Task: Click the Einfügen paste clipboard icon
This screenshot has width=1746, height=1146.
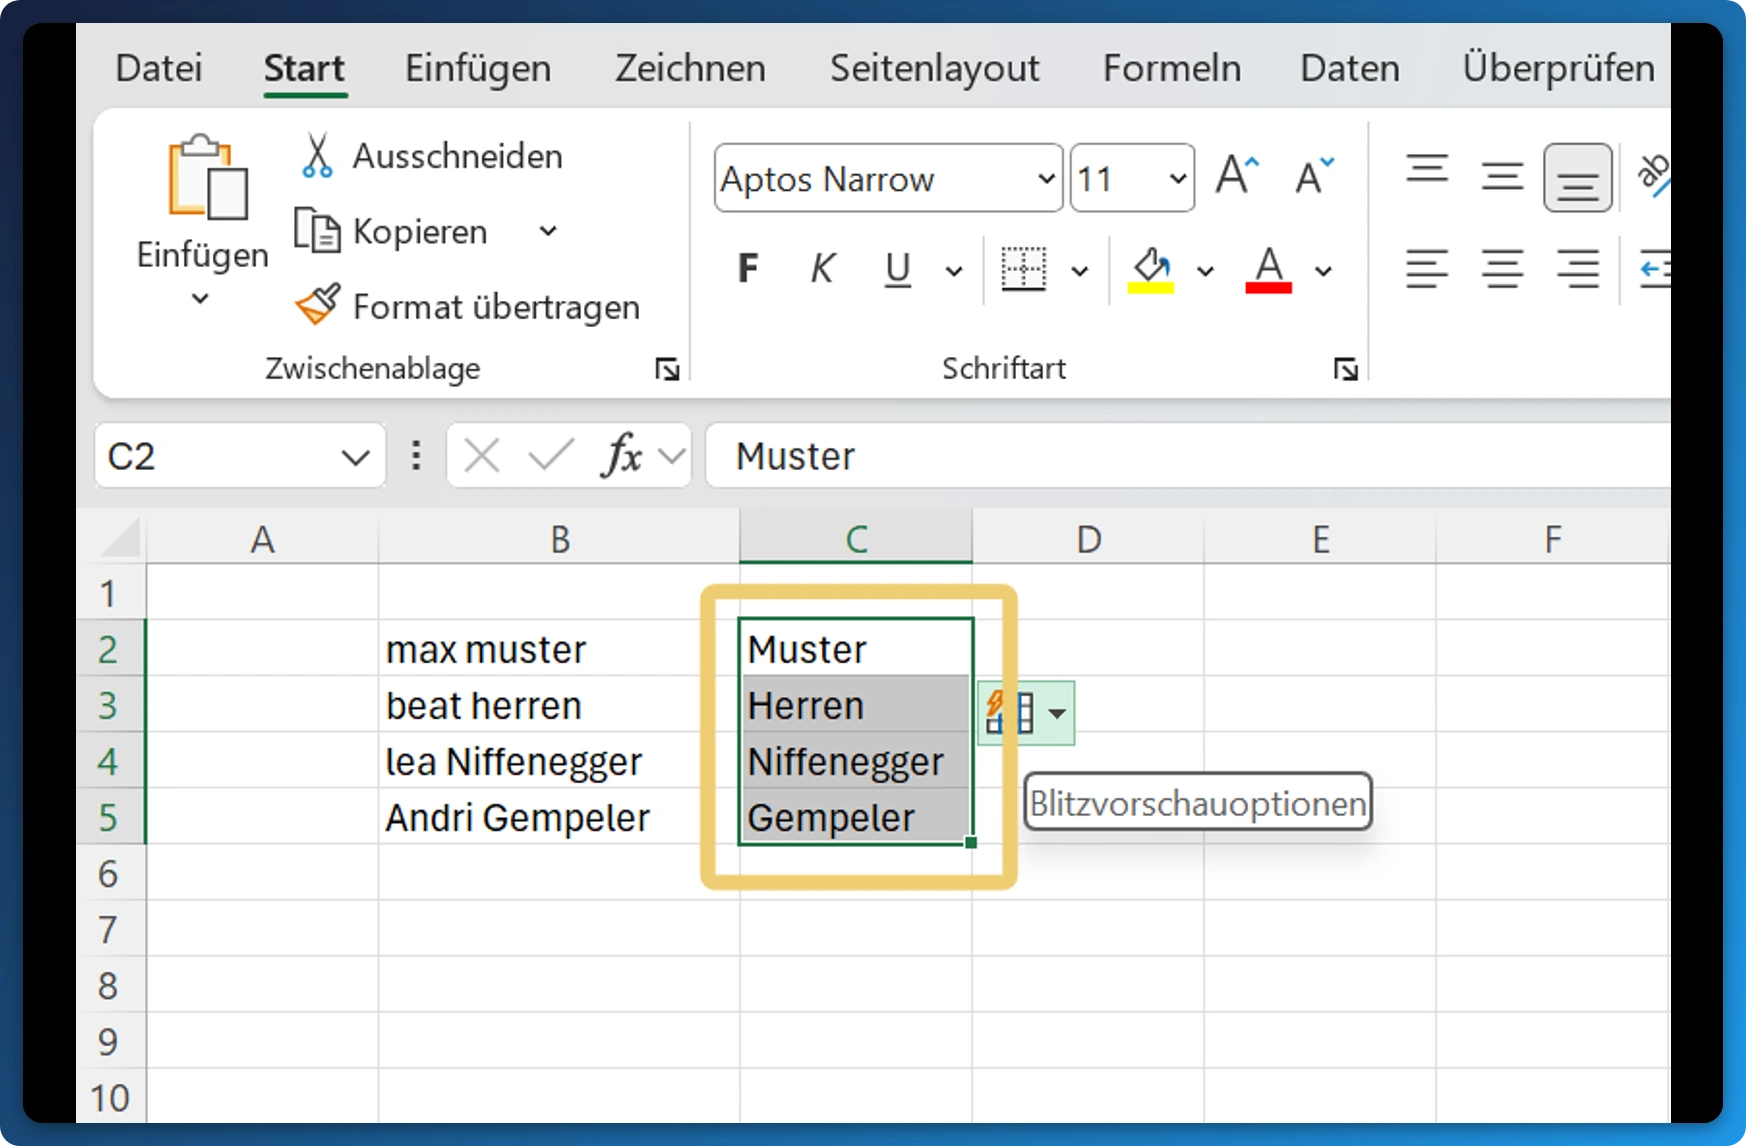Action: pyautogui.click(x=207, y=178)
